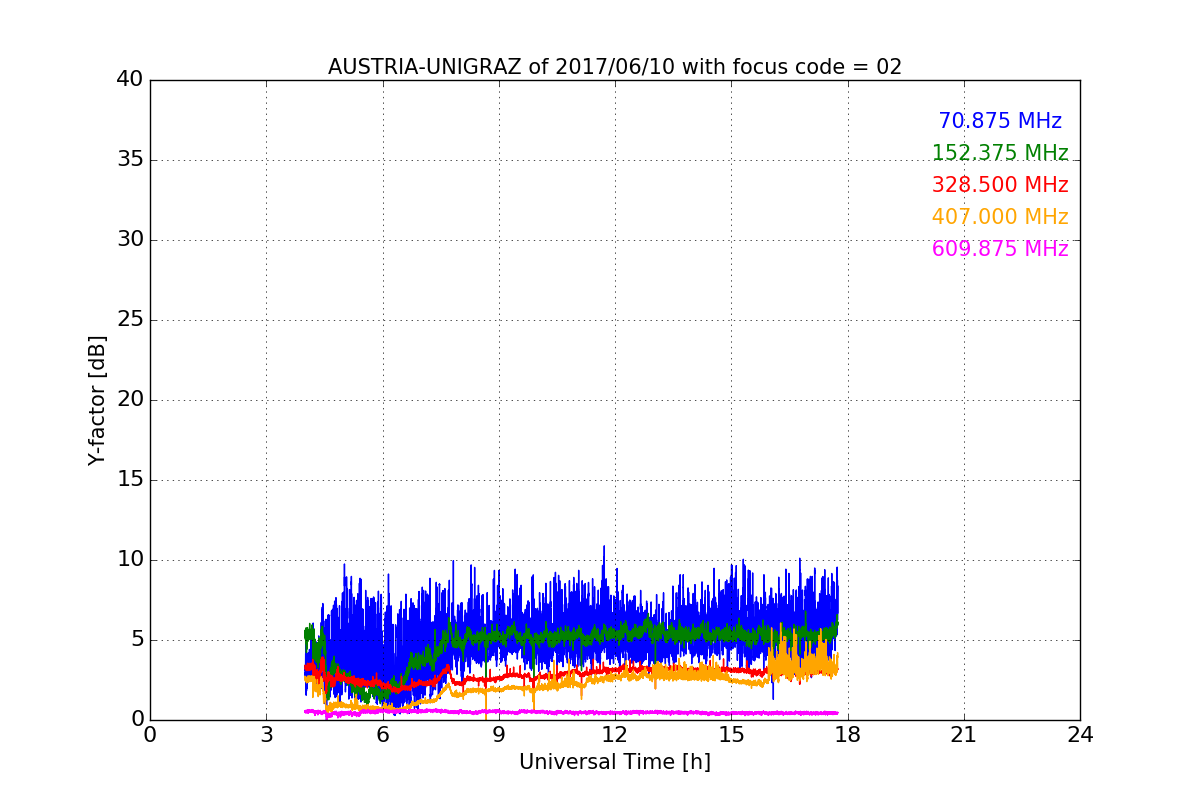Select the 18 x-axis tick label
This screenshot has width=1200, height=800.
click(847, 736)
